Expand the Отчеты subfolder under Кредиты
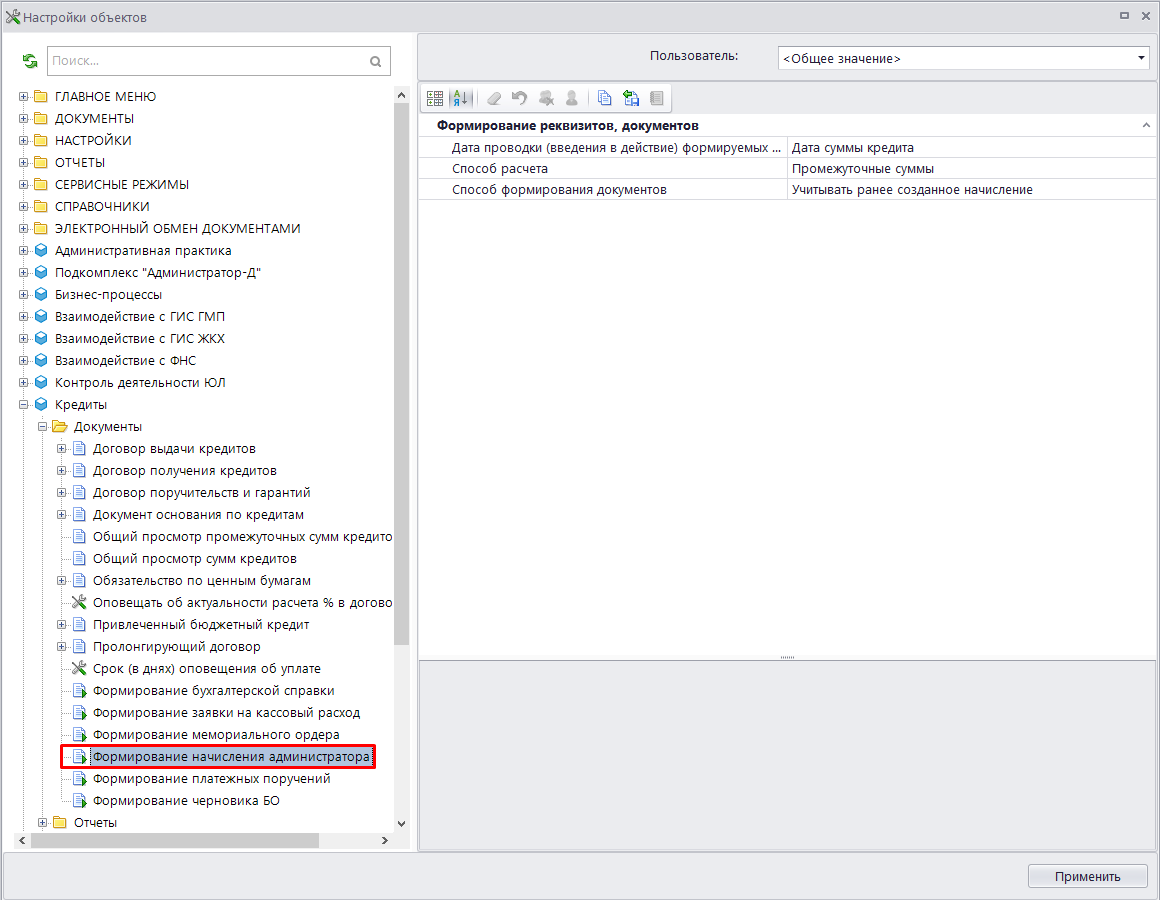 click(43, 823)
